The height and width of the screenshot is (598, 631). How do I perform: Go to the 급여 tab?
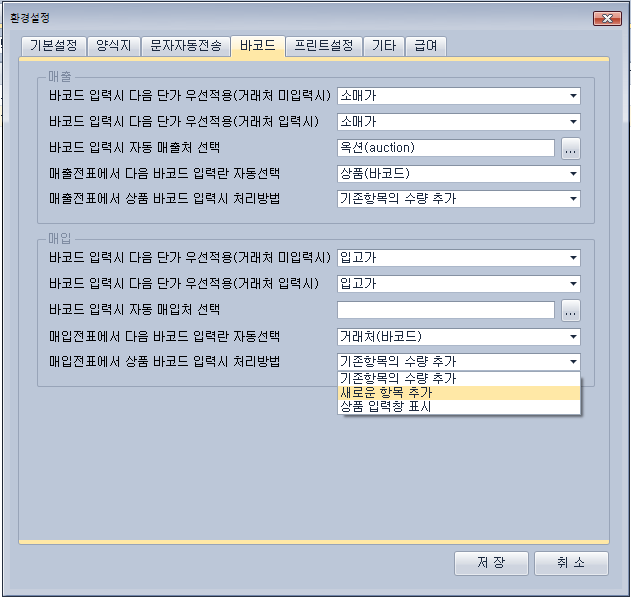click(x=426, y=45)
